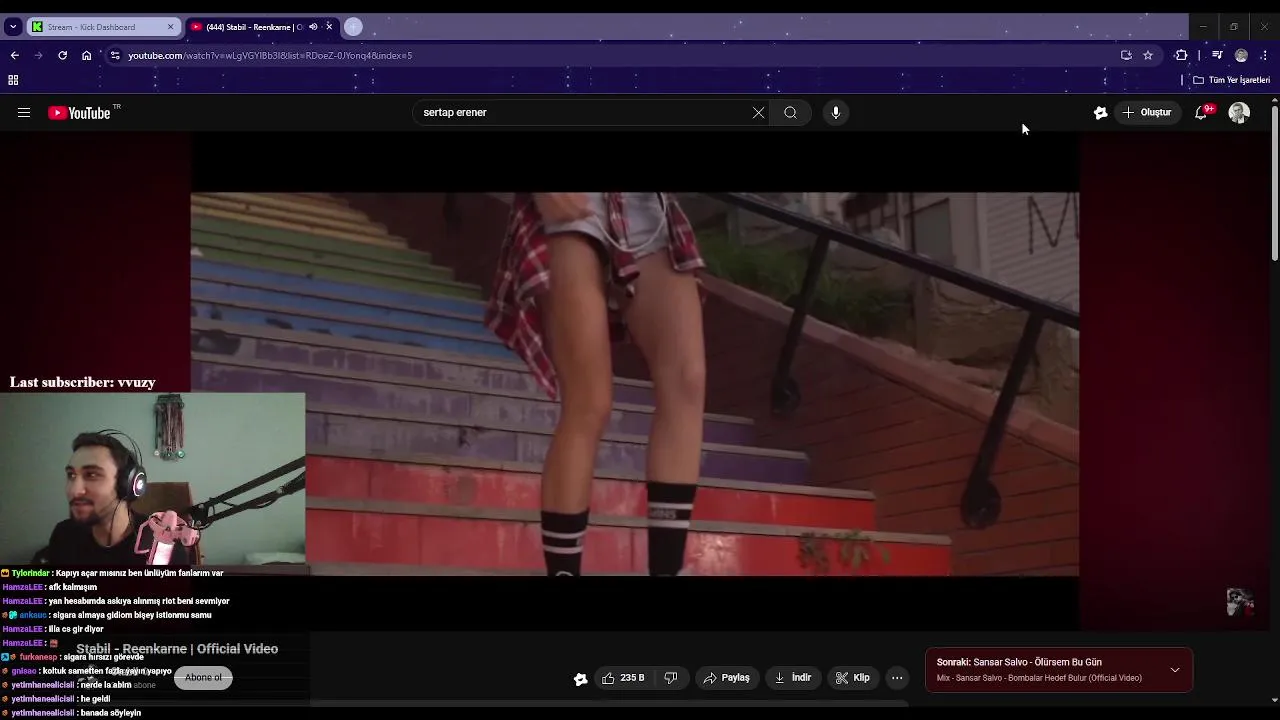Open the Chrome profile avatar
Screen dimensions: 1280x720
point(1241,56)
